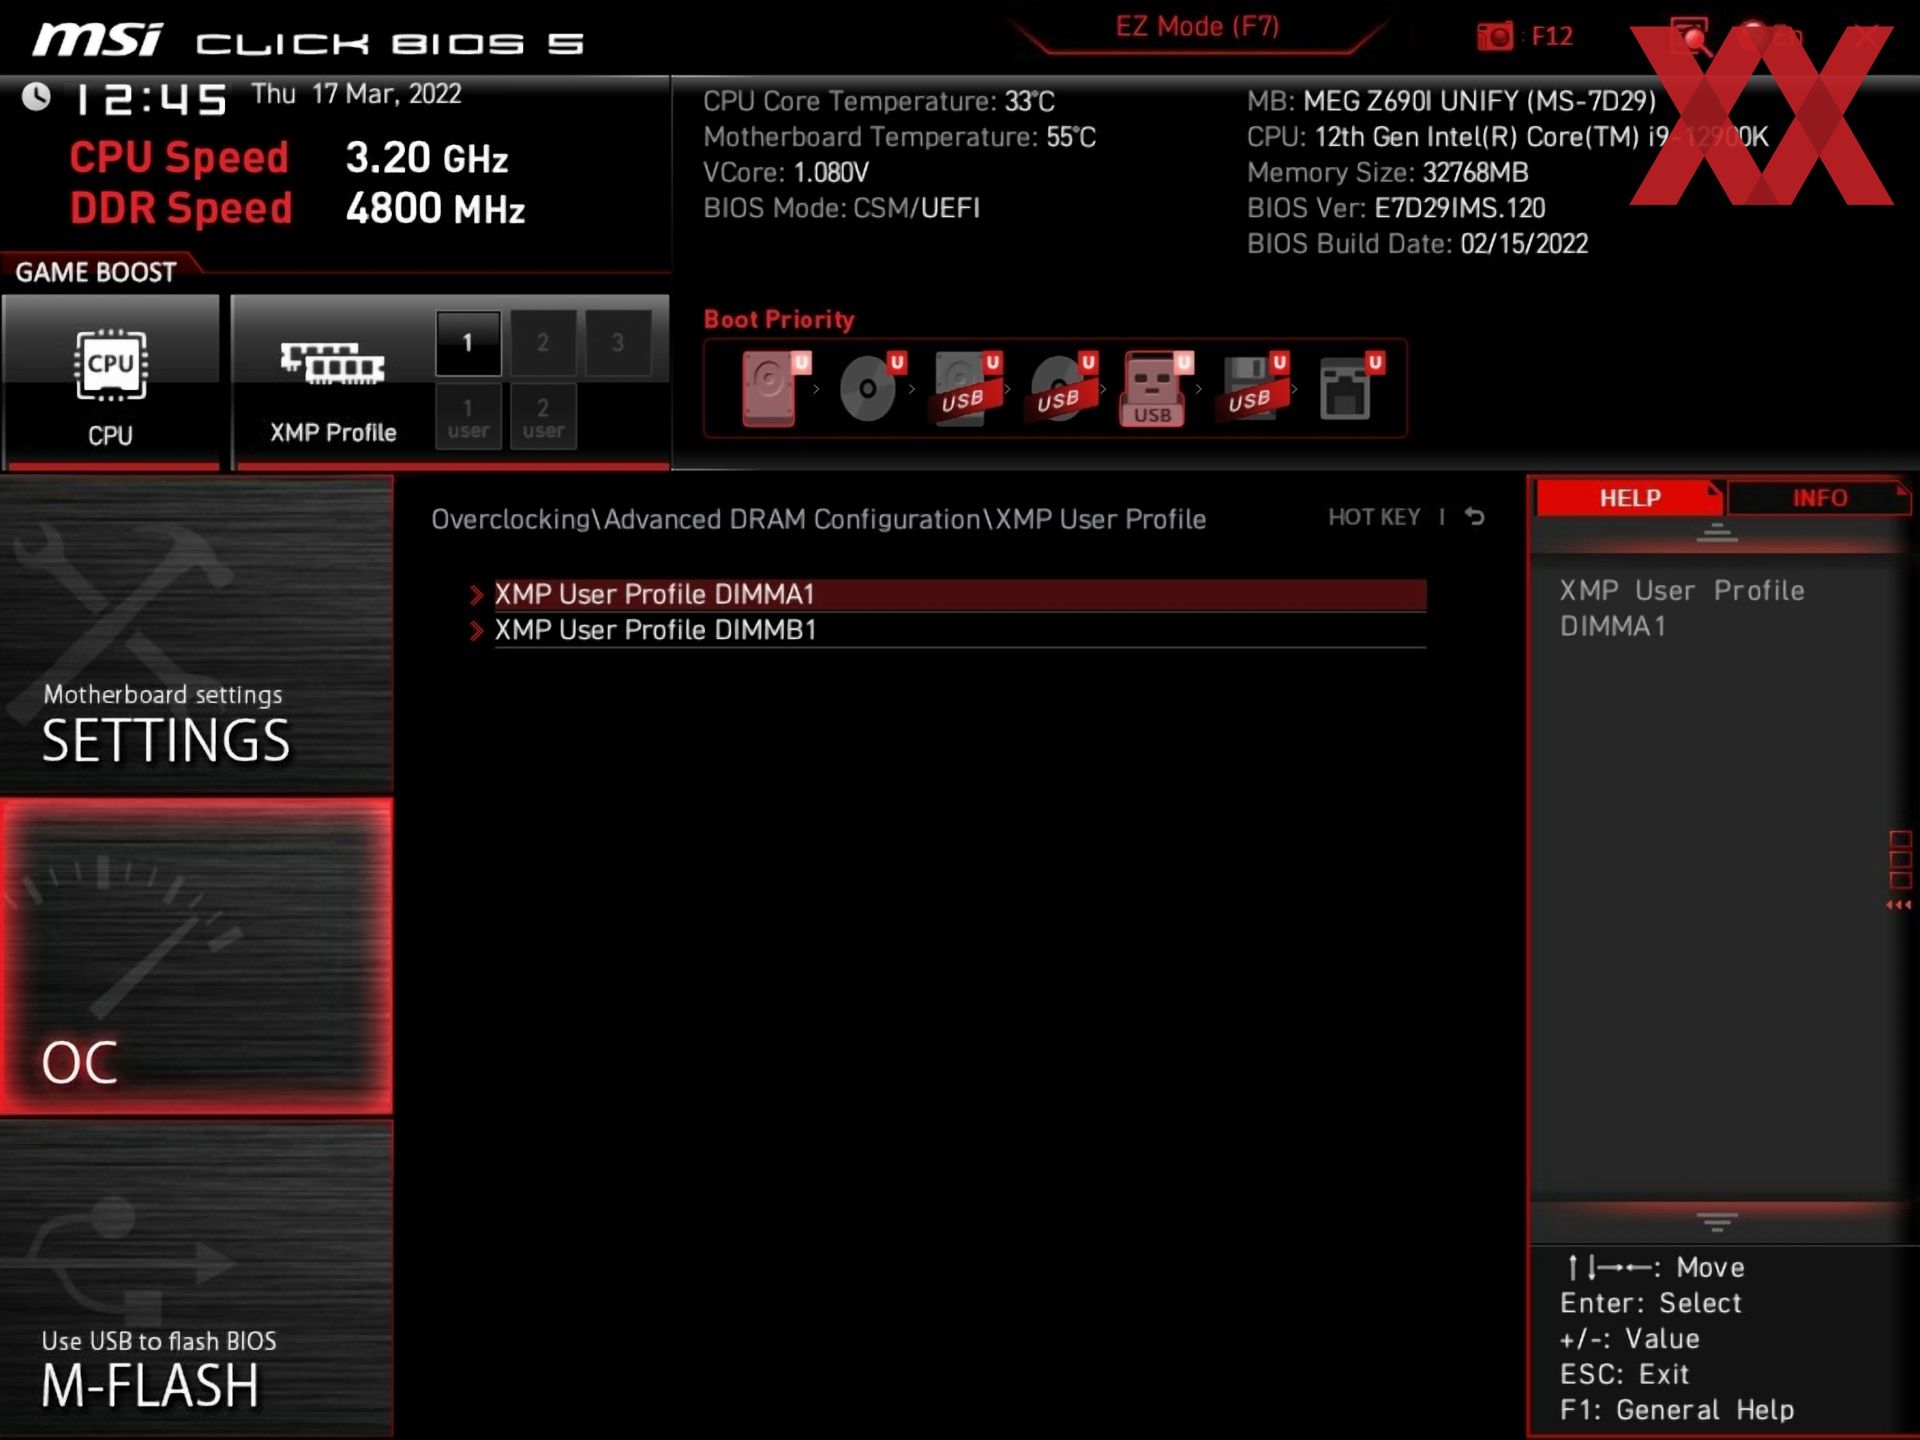The image size is (1920, 1440).
Task: Click the Memory Size 32768MB text
Action: (1388, 173)
